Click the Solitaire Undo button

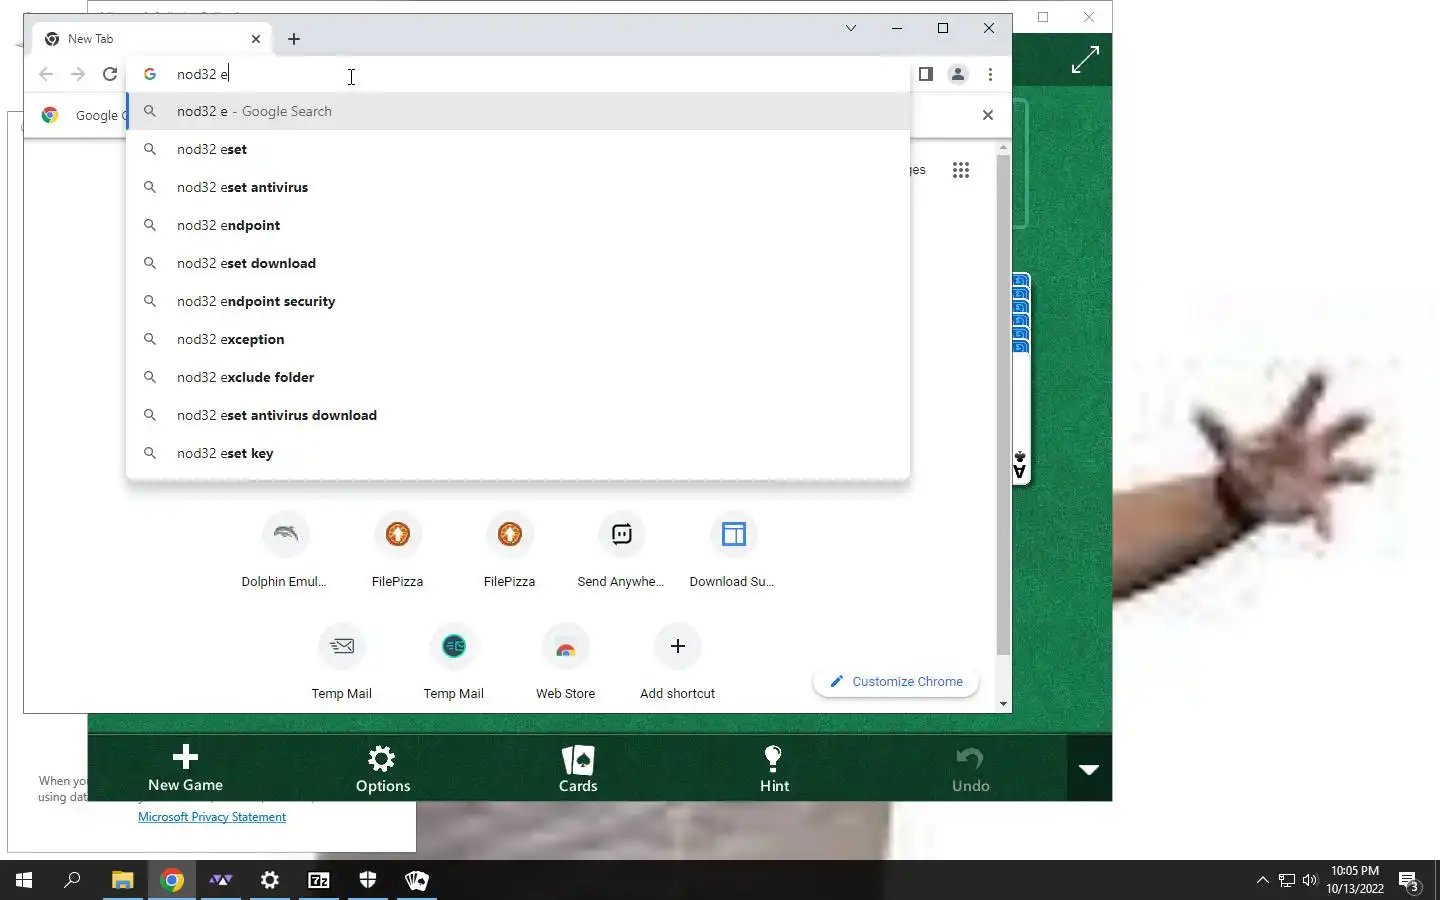click(970, 769)
